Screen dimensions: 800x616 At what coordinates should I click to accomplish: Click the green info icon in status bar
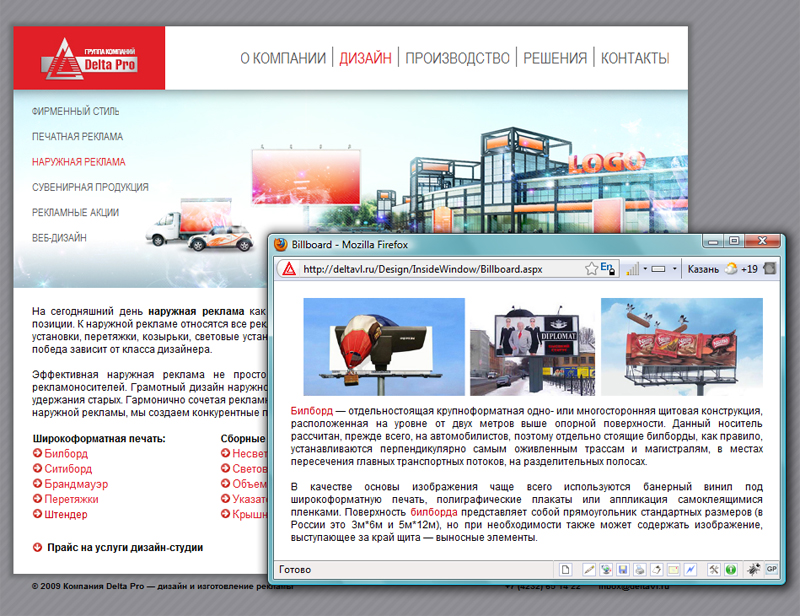[x=731, y=570]
